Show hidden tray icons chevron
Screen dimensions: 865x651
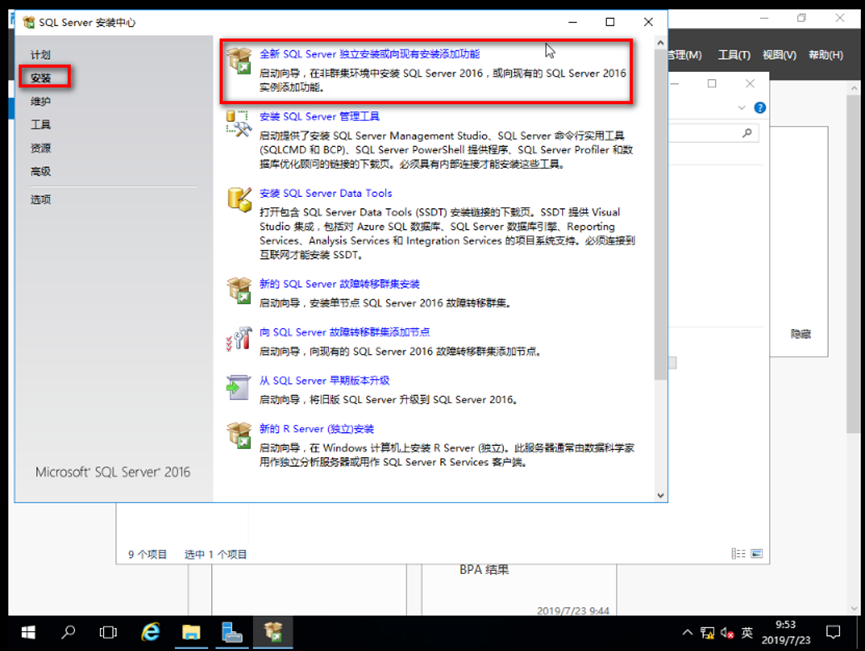tap(687, 632)
